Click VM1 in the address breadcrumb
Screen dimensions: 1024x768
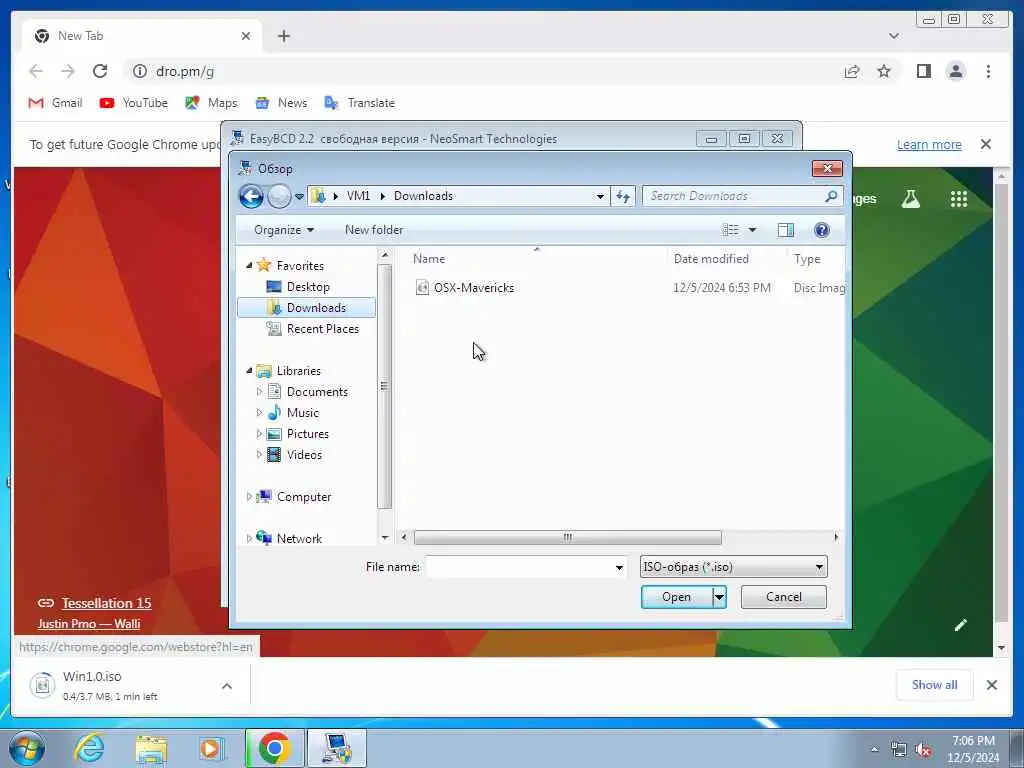(x=359, y=196)
